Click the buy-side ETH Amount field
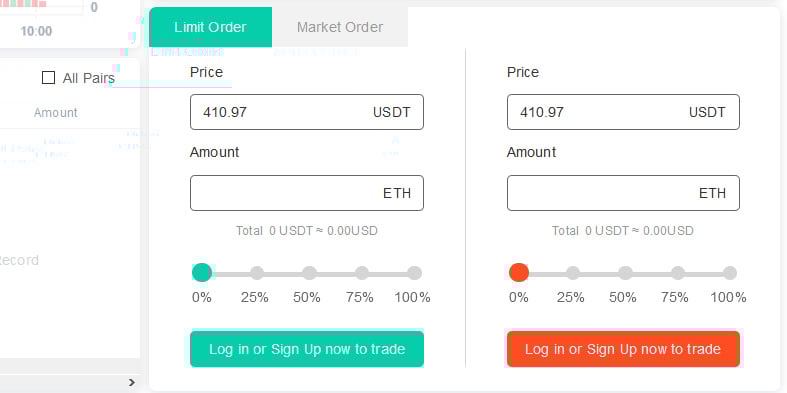787x393 pixels. [x=307, y=193]
